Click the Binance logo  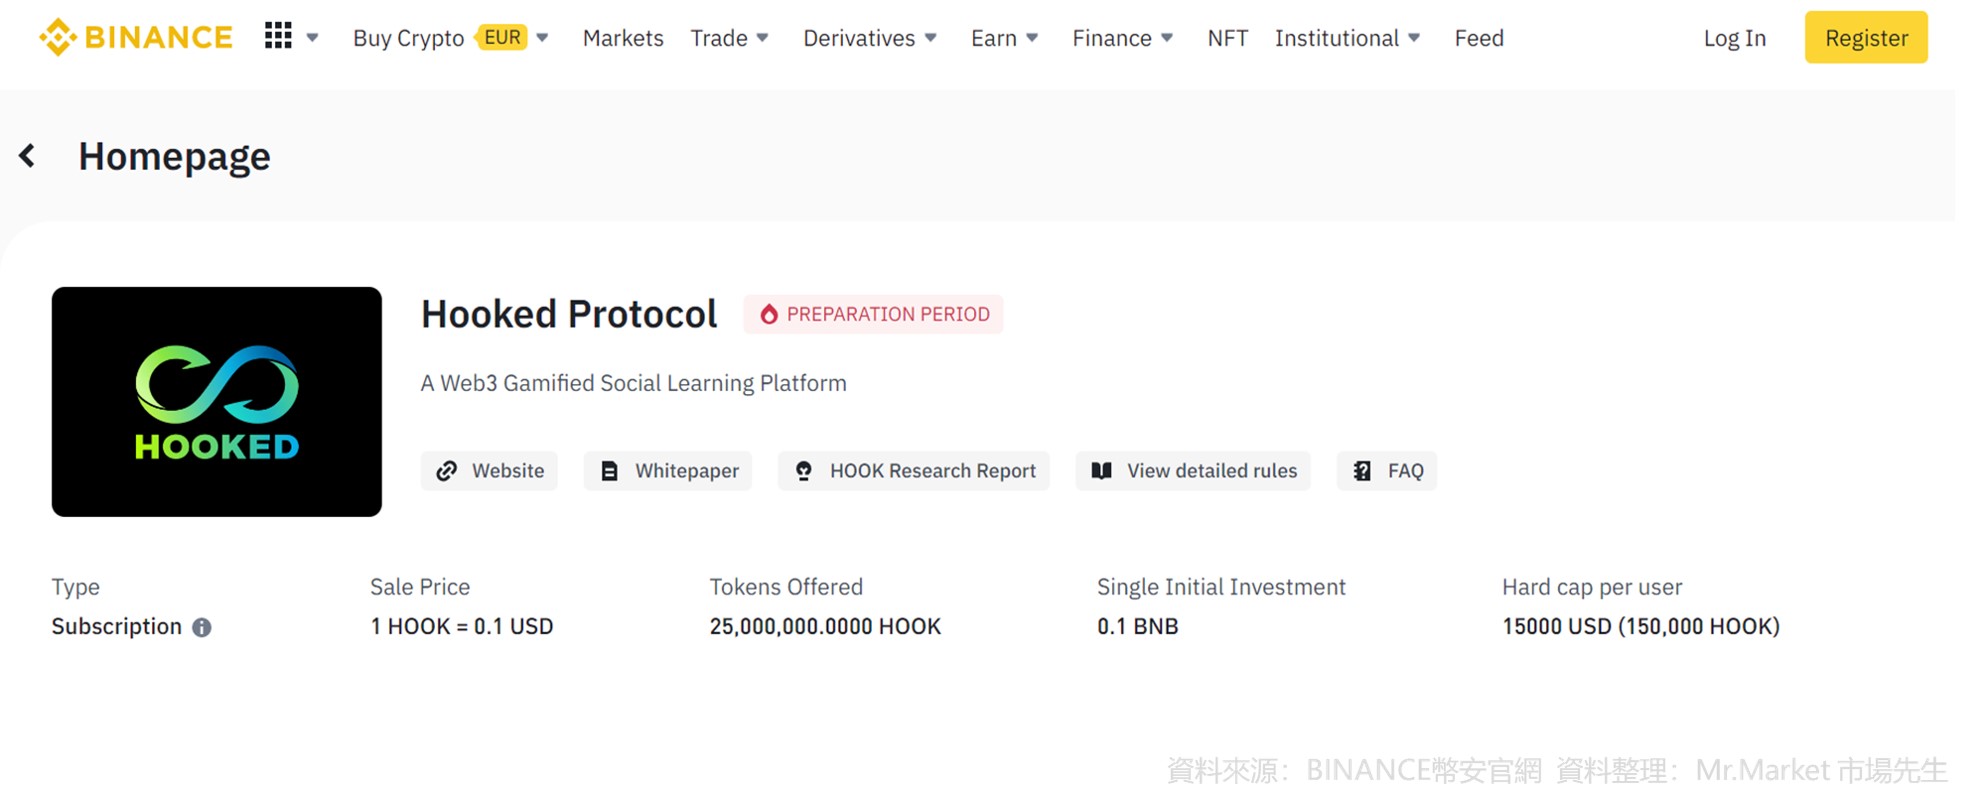click(136, 38)
